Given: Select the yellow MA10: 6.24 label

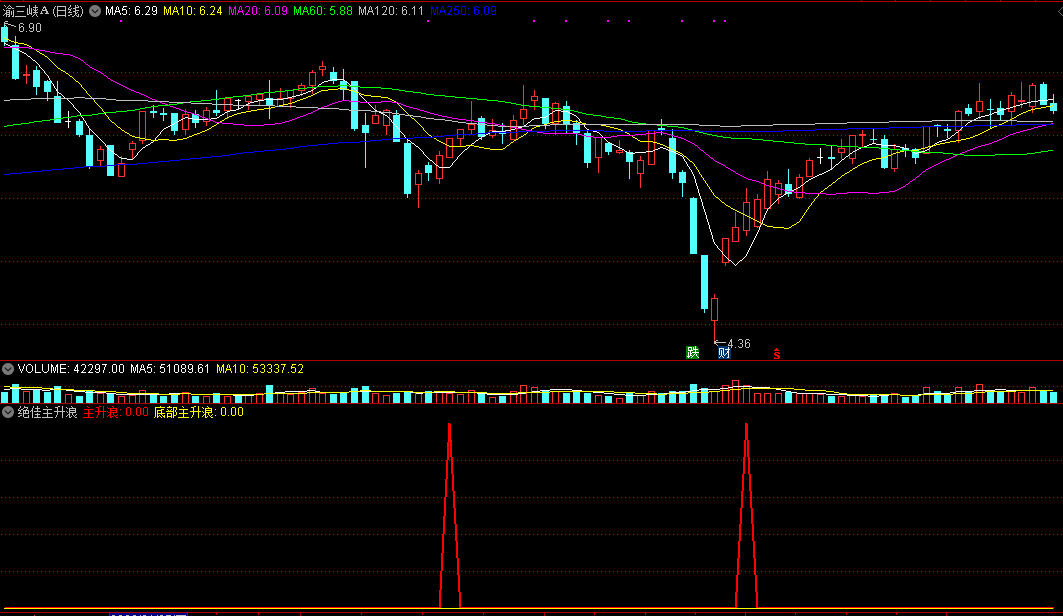Looking at the screenshot, I should click(x=193, y=11).
